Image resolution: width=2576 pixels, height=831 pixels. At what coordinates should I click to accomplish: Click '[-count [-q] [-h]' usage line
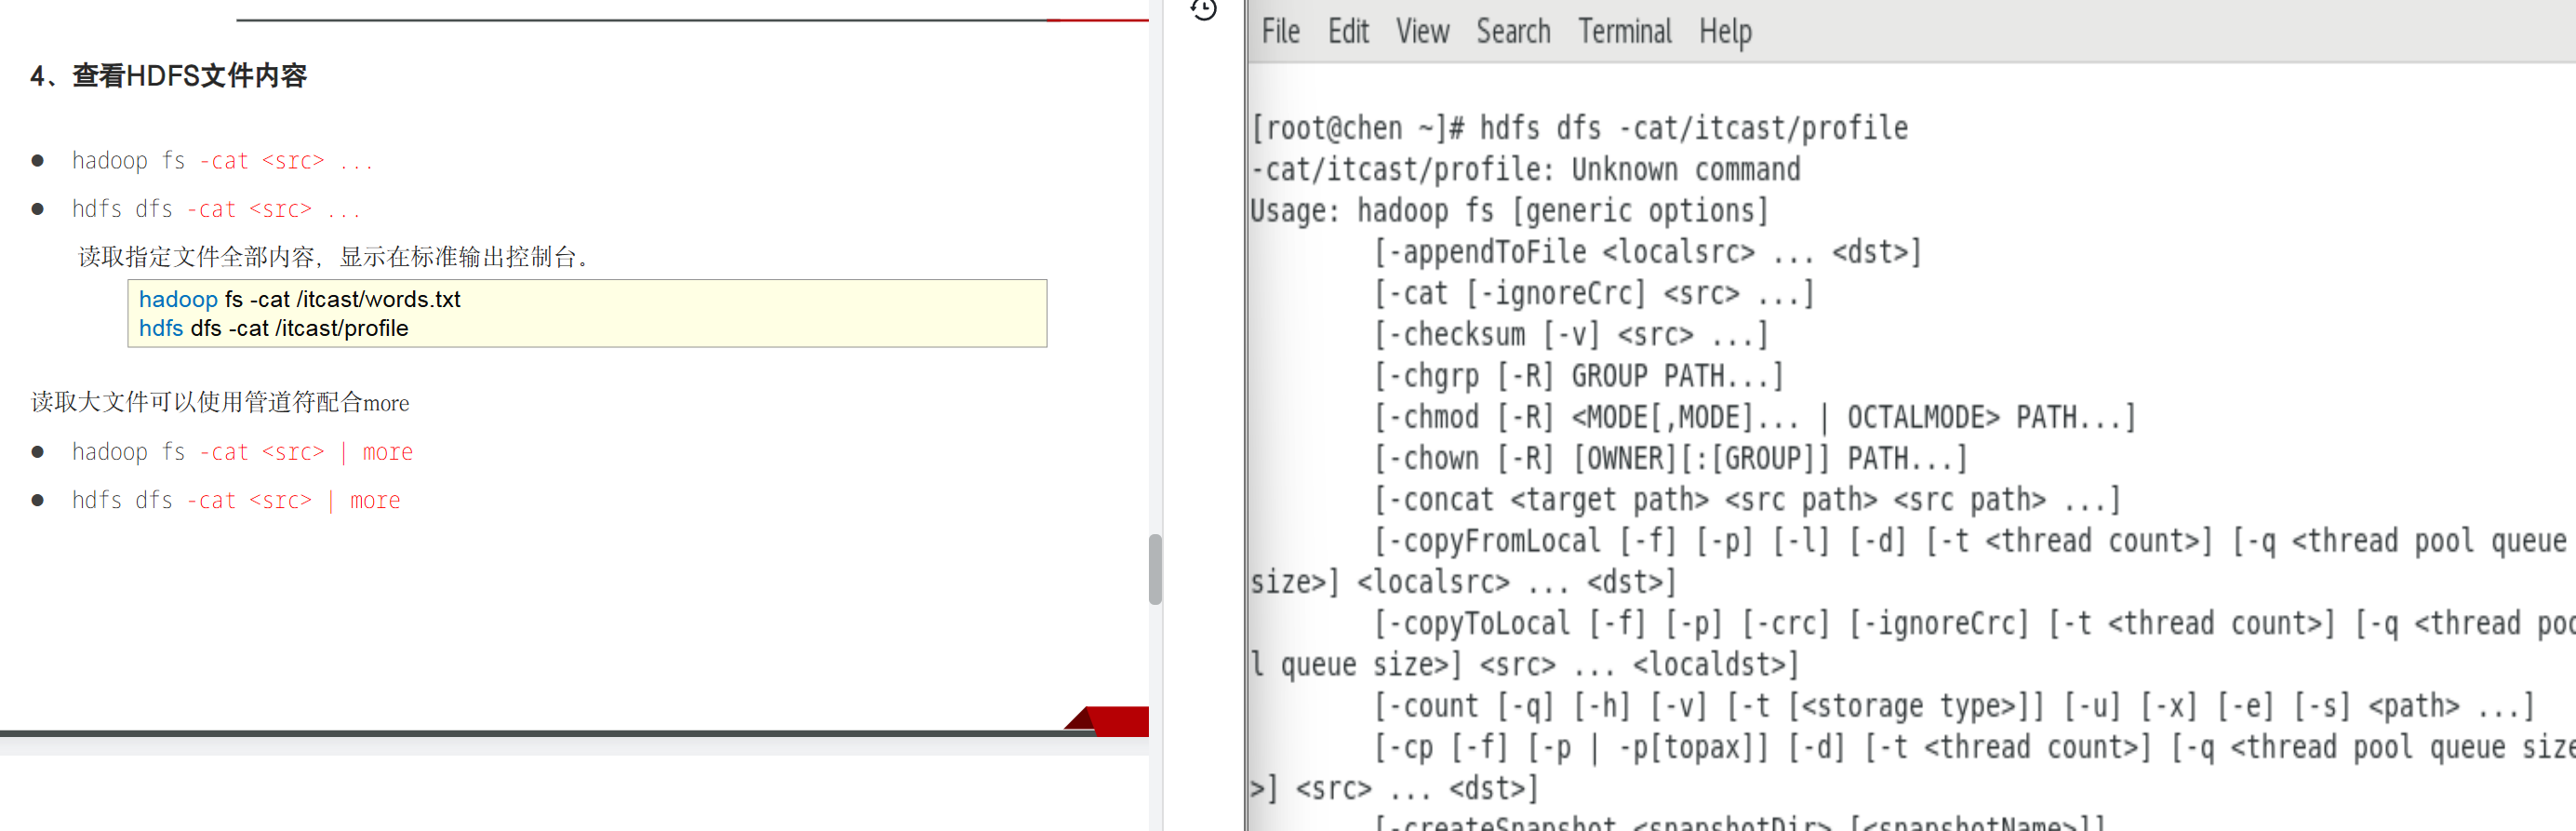[x=1953, y=706]
